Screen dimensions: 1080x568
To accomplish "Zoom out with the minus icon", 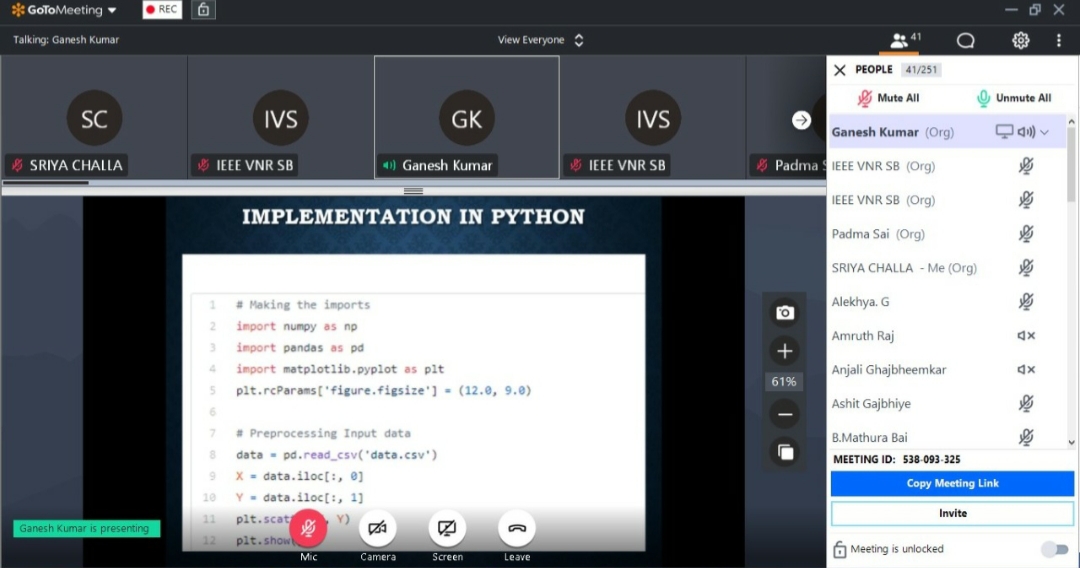I will [x=785, y=414].
